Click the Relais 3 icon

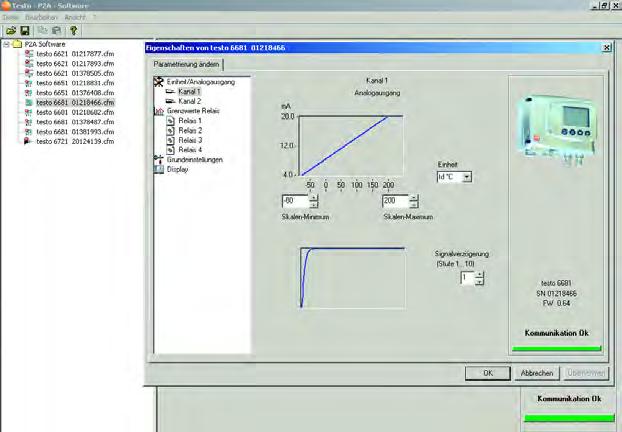pos(171,140)
